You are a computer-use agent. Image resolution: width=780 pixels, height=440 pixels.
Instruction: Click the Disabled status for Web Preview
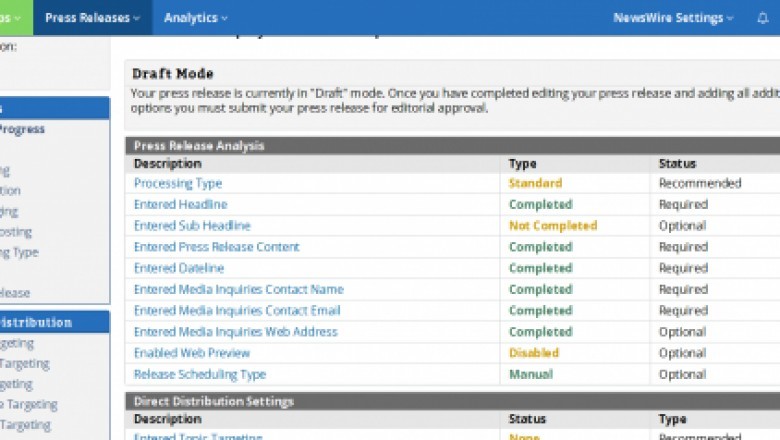point(533,353)
